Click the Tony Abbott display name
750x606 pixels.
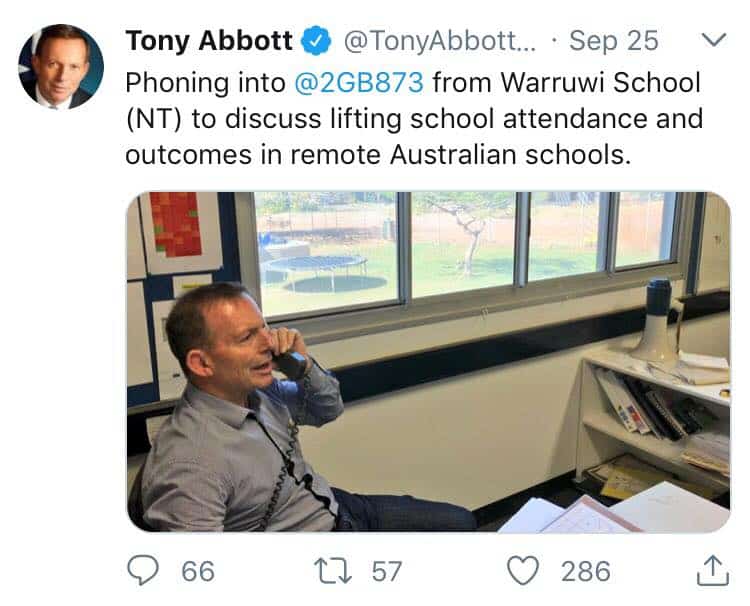(x=210, y=42)
